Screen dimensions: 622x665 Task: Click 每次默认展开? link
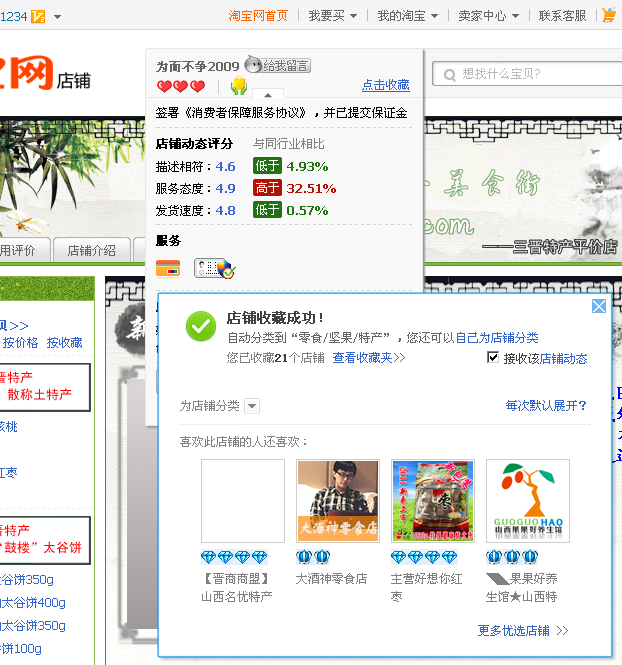[x=546, y=405]
